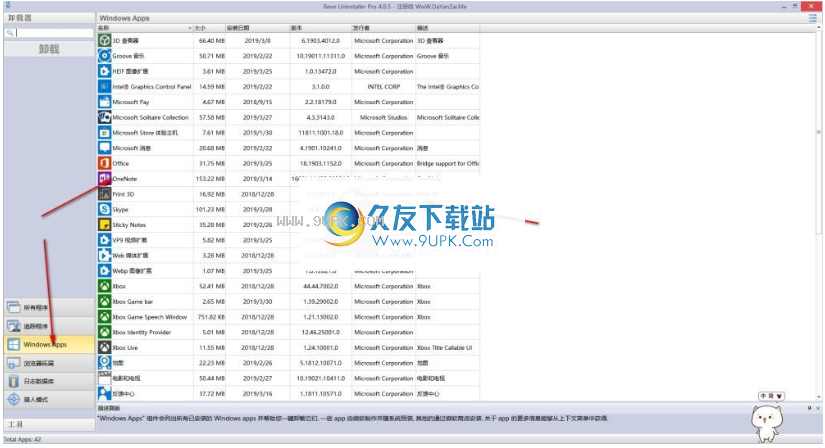
Task: Click the version '10.19011.11311.0' cell
Action: pyautogui.click(x=320, y=56)
